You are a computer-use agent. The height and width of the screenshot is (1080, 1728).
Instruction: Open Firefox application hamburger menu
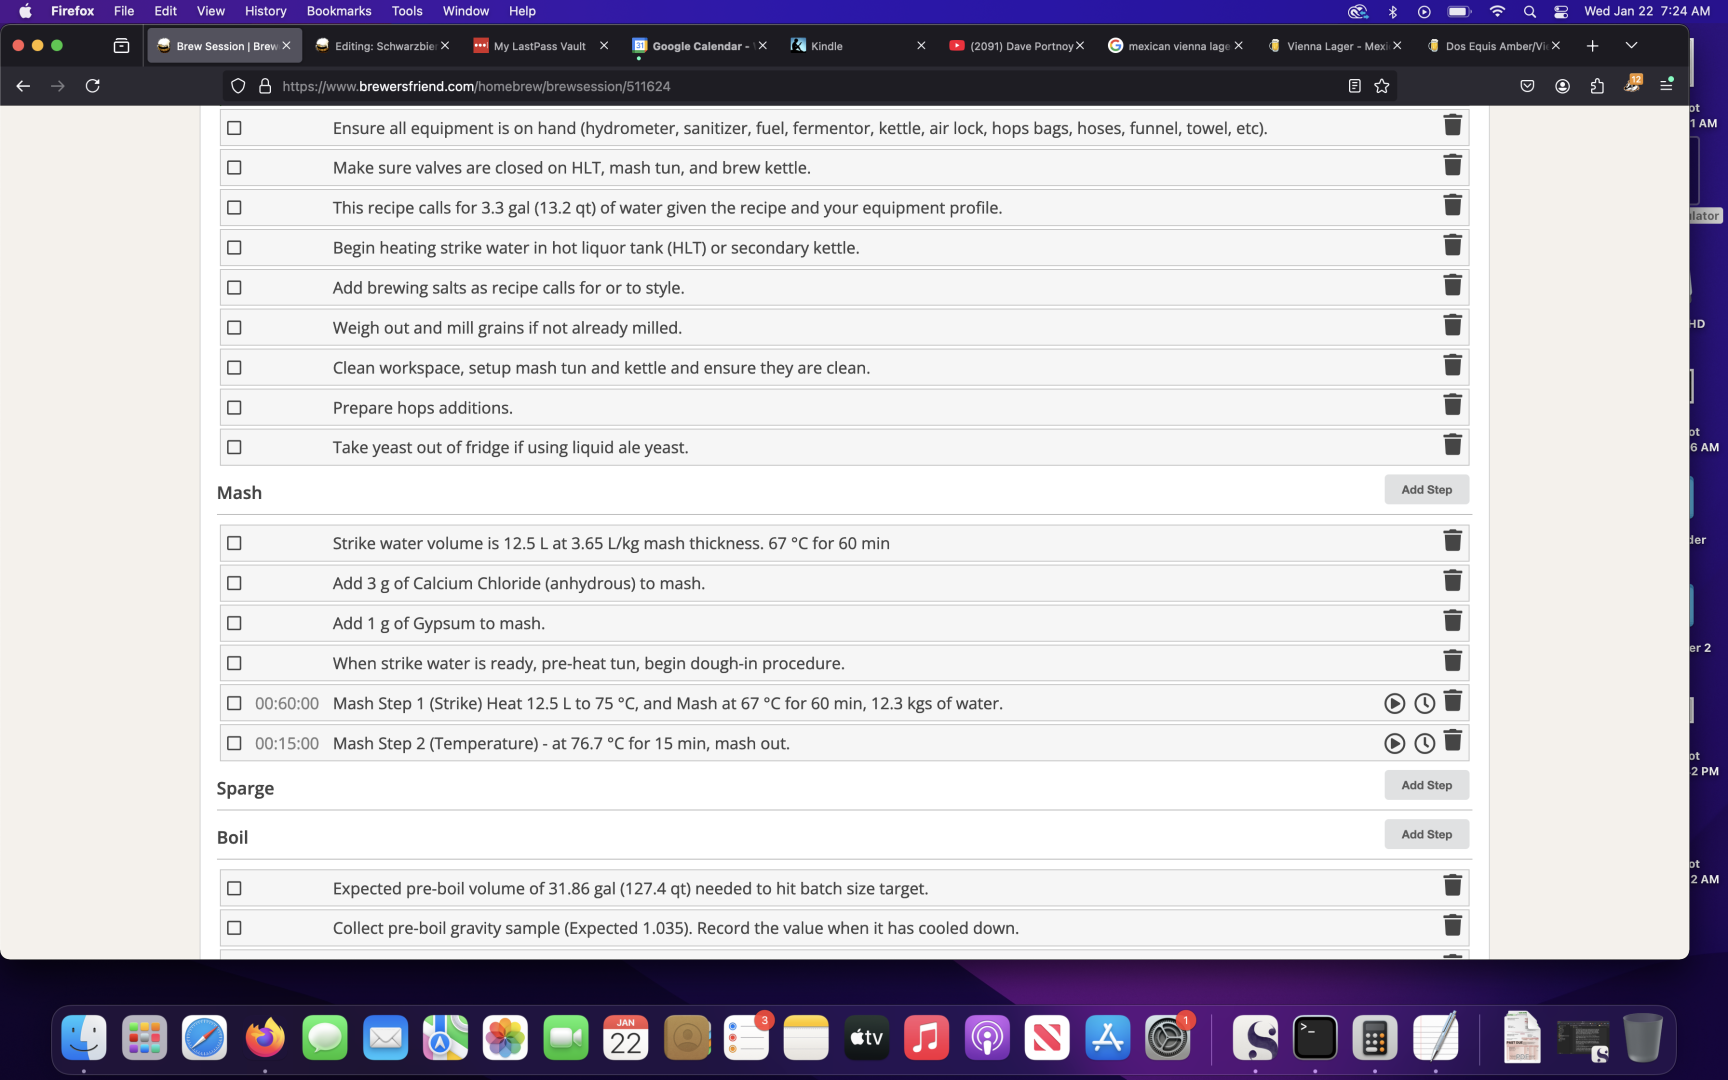tap(1666, 86)
